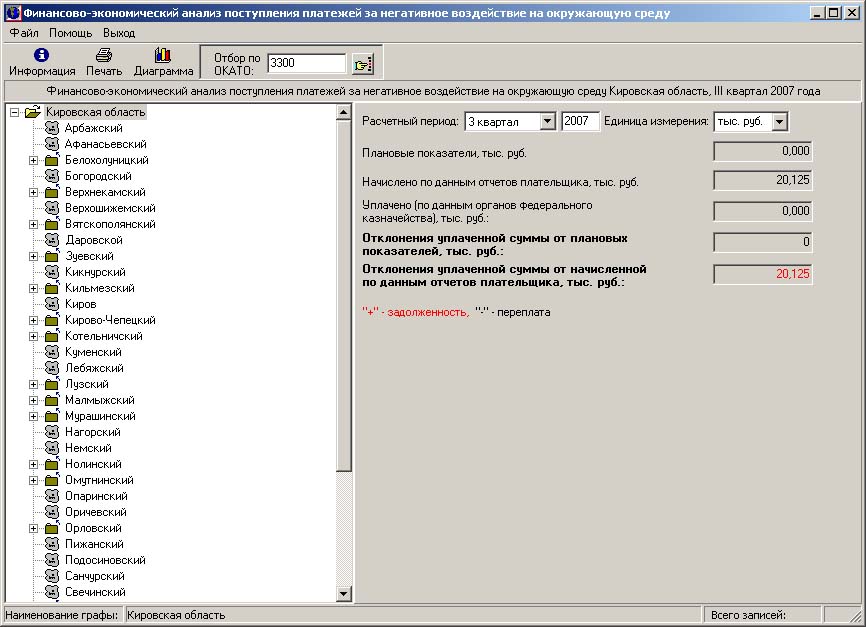Open the Диаграмма chart icon
This screenshot has width=866, height=627.
point(163,56)
